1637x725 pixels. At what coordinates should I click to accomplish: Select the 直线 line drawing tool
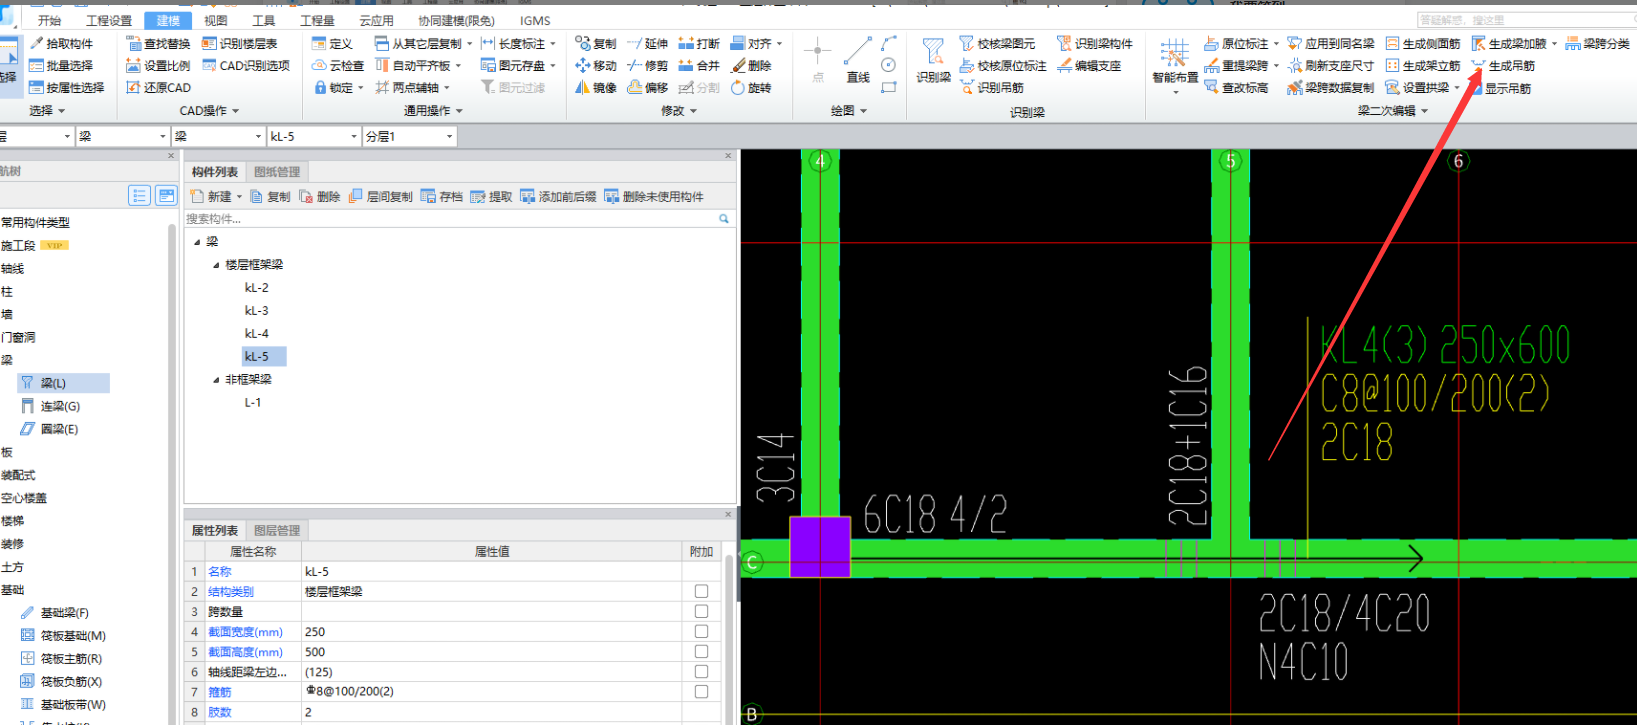pyautogui.click(x=858, y=60)
